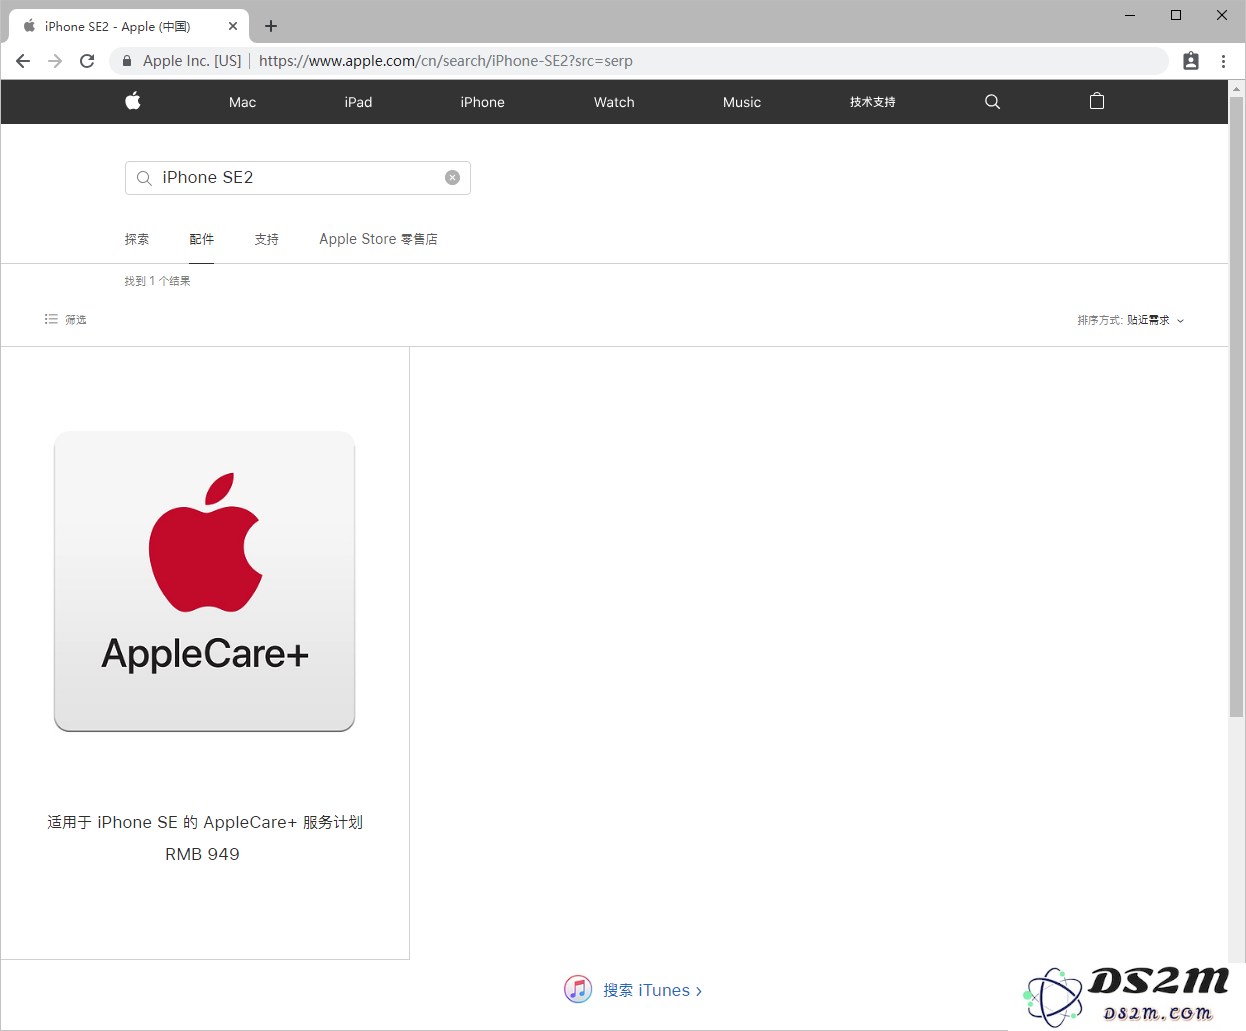Reload the page

click(x=87, y=61)
